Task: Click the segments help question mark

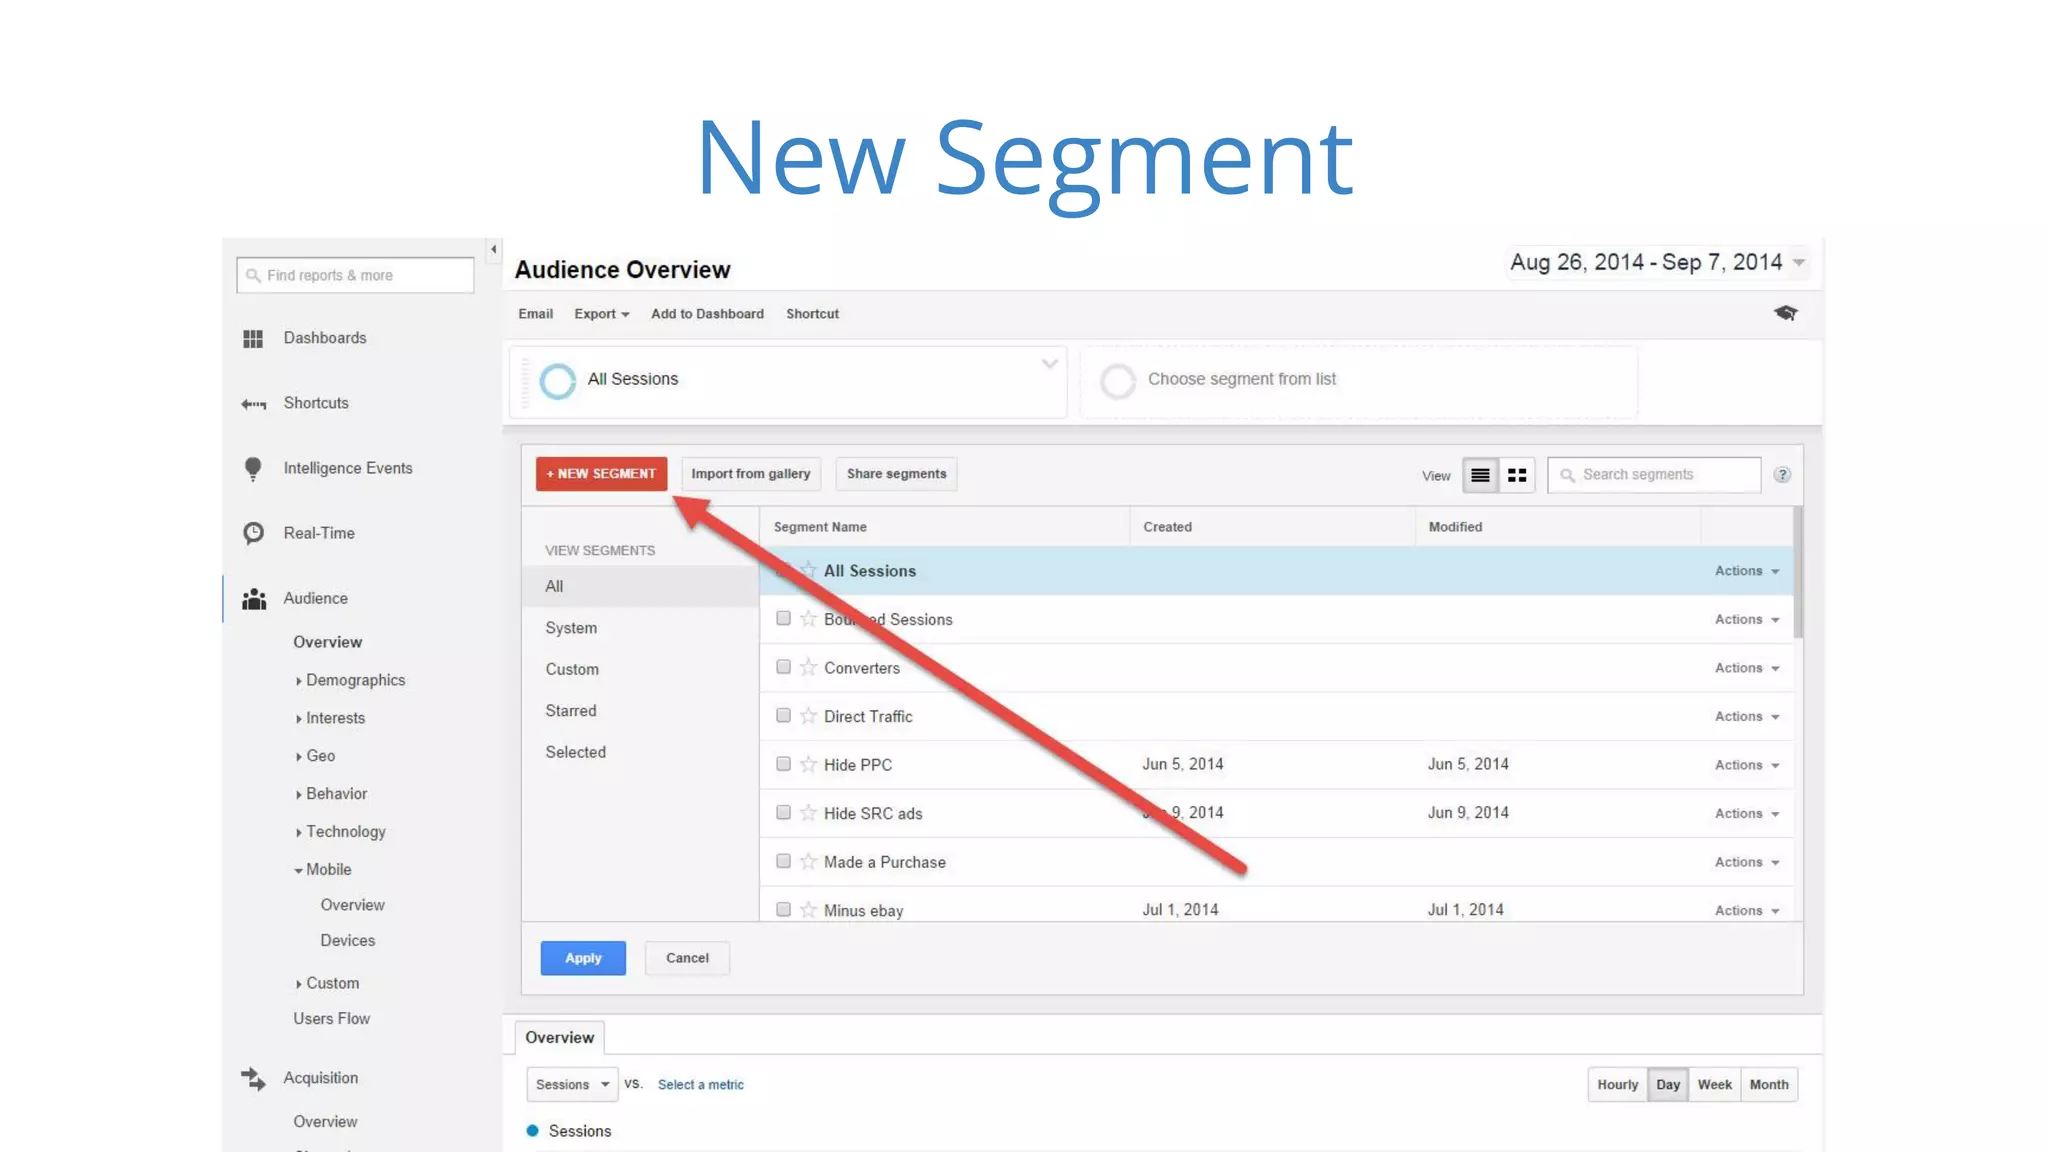Action: 1782,475
